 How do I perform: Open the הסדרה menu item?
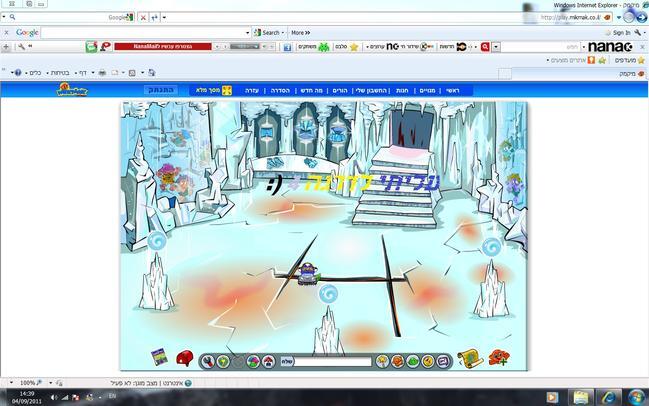pos(280,90)
